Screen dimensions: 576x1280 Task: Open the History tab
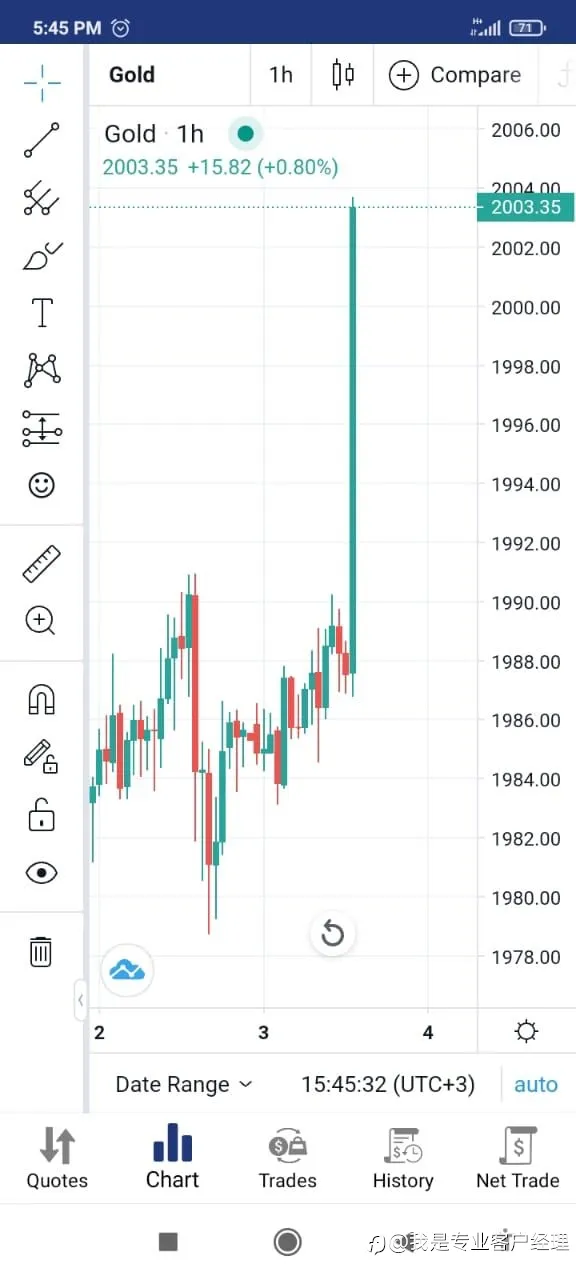tap(403, 1160)
